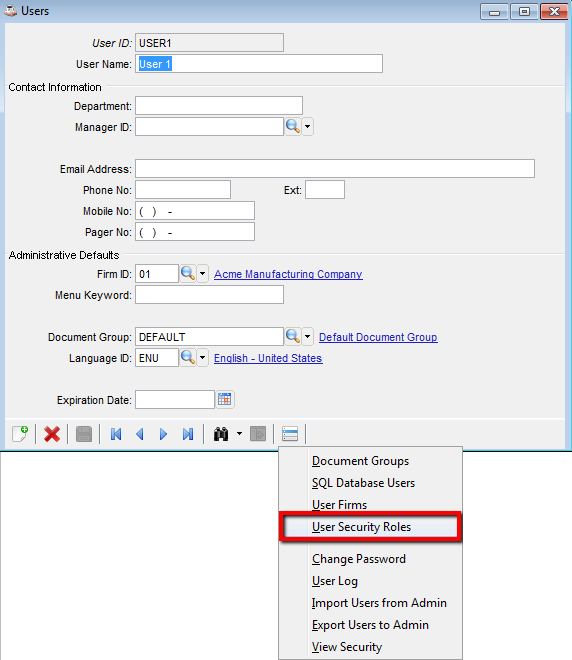
Task: Open the Expiration Date calendar picker
Action: [x=225, y=399]
